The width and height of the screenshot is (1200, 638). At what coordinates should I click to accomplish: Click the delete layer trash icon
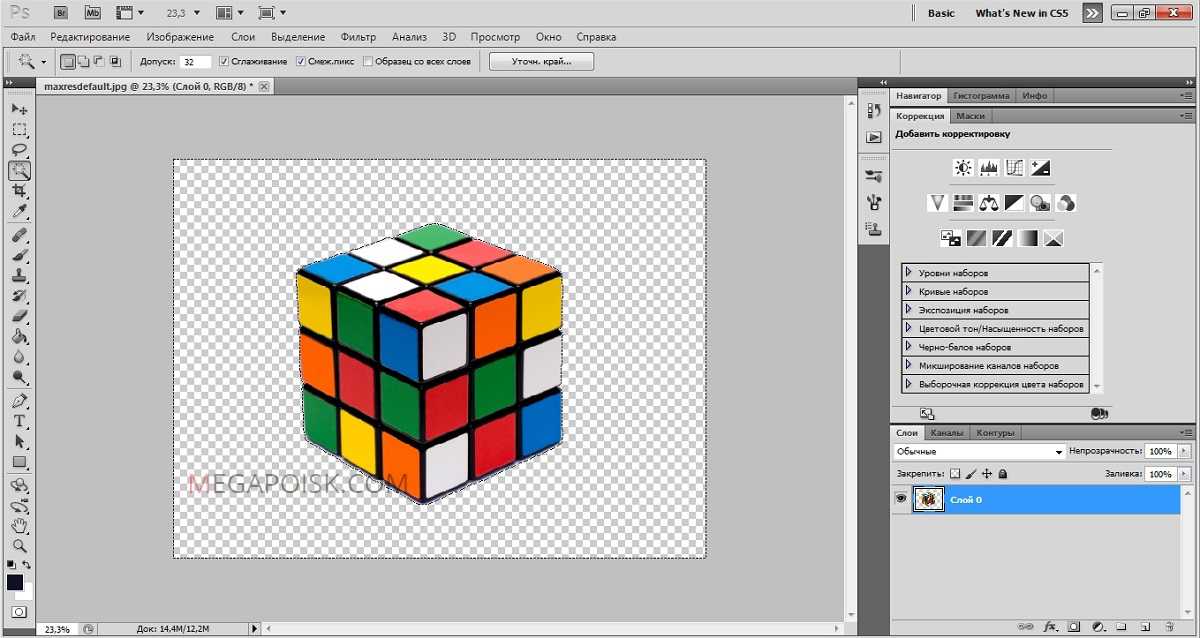[x=1168, y=626]
